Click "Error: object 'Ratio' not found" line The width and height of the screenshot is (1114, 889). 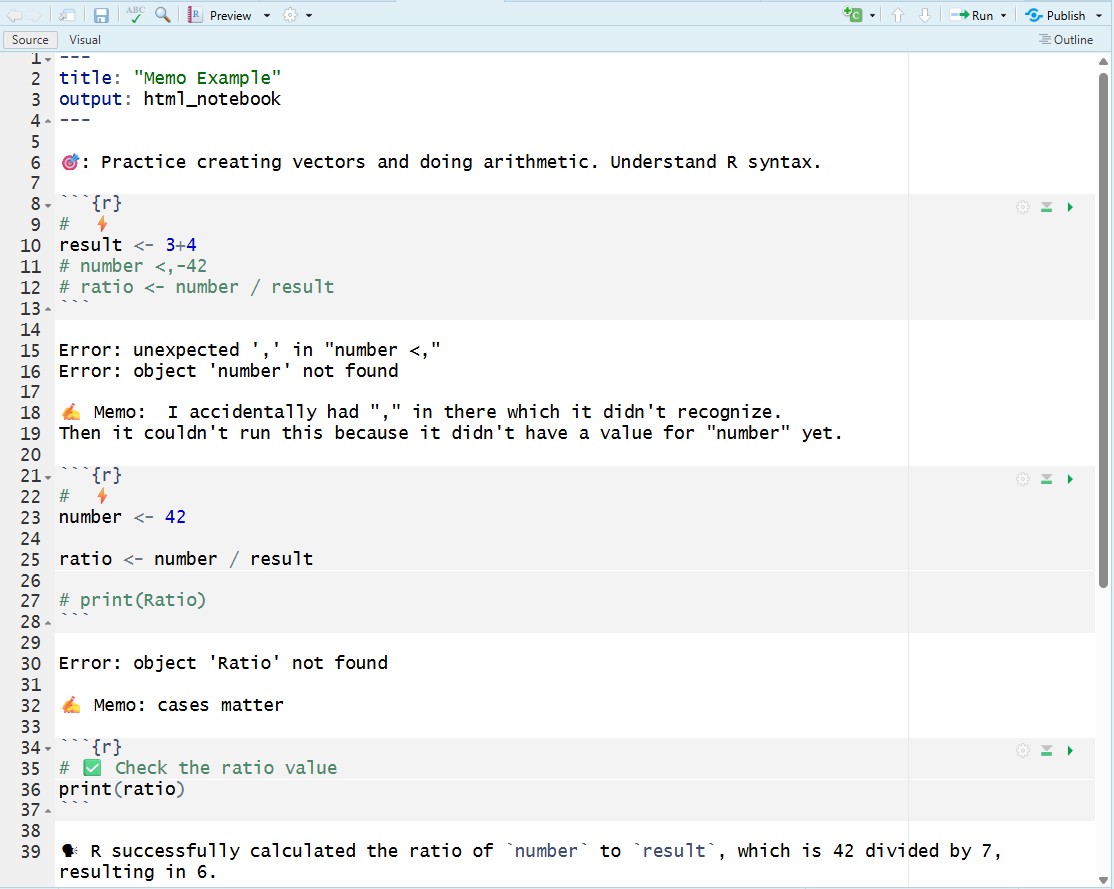[223, 663]
